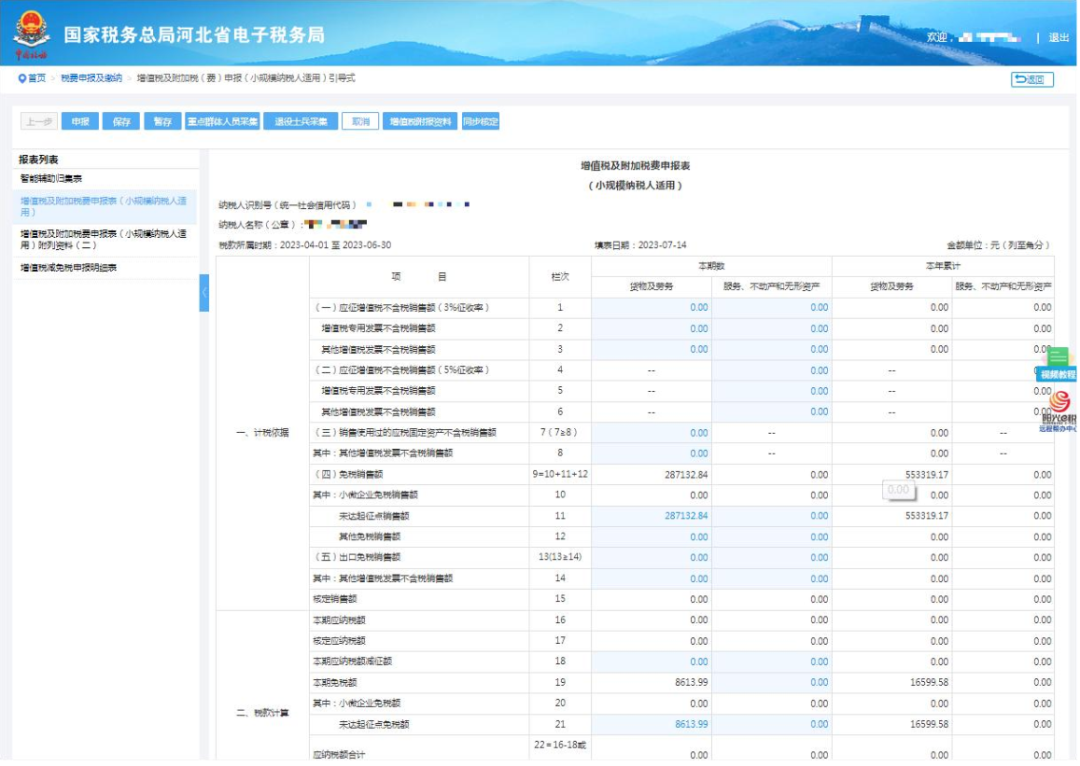
Task: Edit row 14 本期数 服务 field
Action: click(x=773, y=580)
